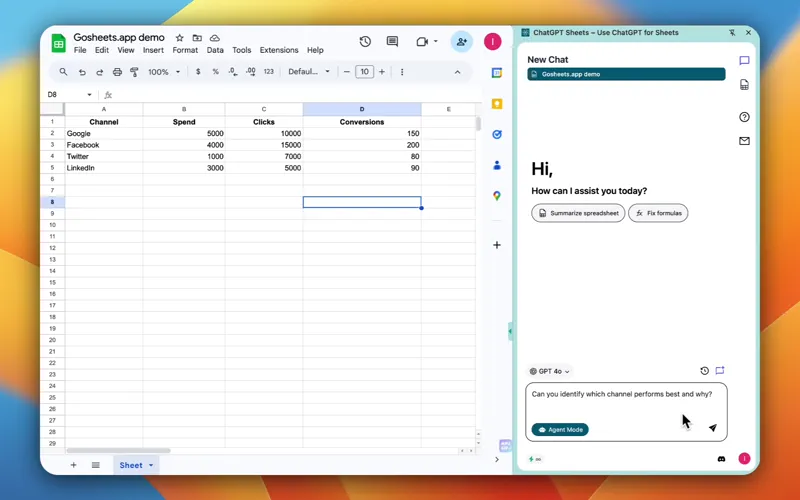
Task: Activate the paint format tool
Action: 135,72
